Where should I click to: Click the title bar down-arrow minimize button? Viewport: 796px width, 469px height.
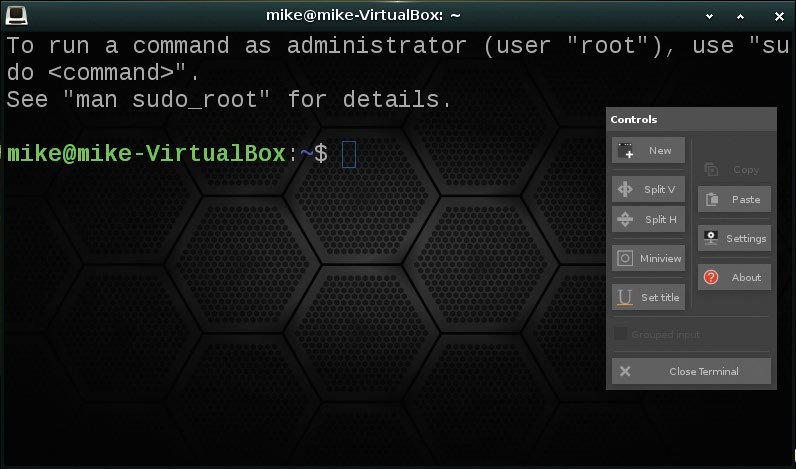tap(709, 16)
